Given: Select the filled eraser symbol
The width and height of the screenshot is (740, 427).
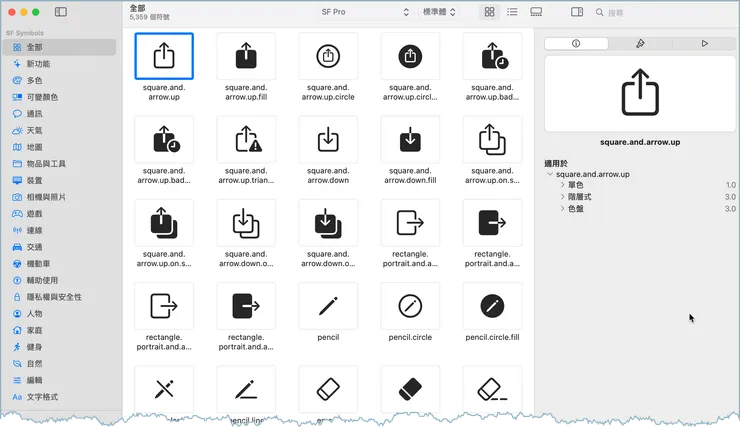Looking at the screenshot, I should 410,389.
